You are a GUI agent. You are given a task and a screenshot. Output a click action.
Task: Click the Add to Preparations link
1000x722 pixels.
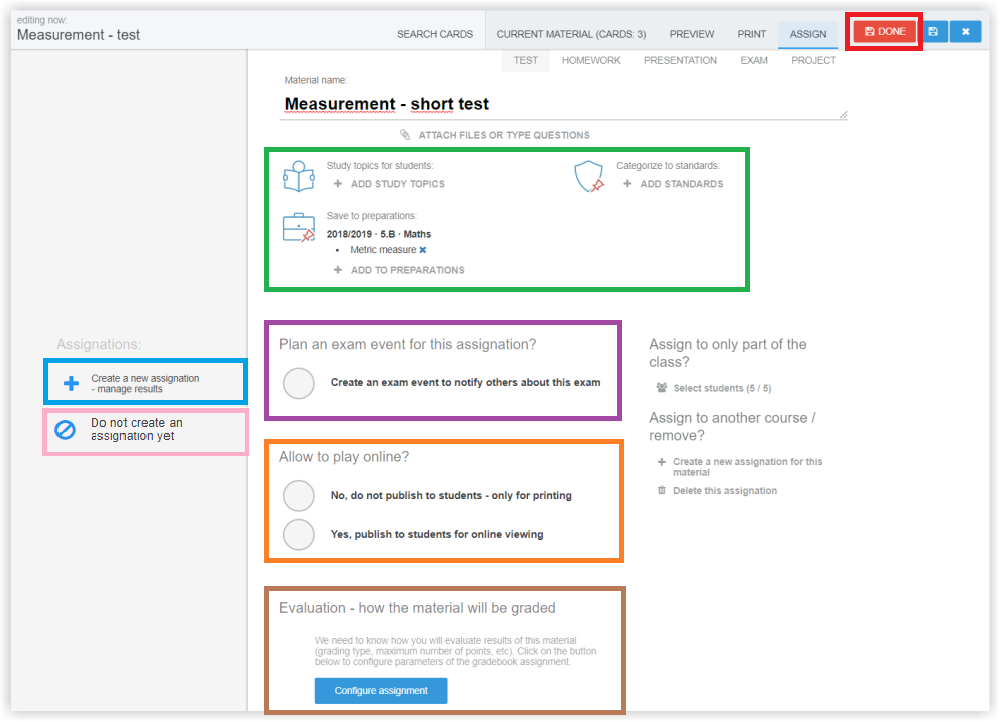[408, 270]
